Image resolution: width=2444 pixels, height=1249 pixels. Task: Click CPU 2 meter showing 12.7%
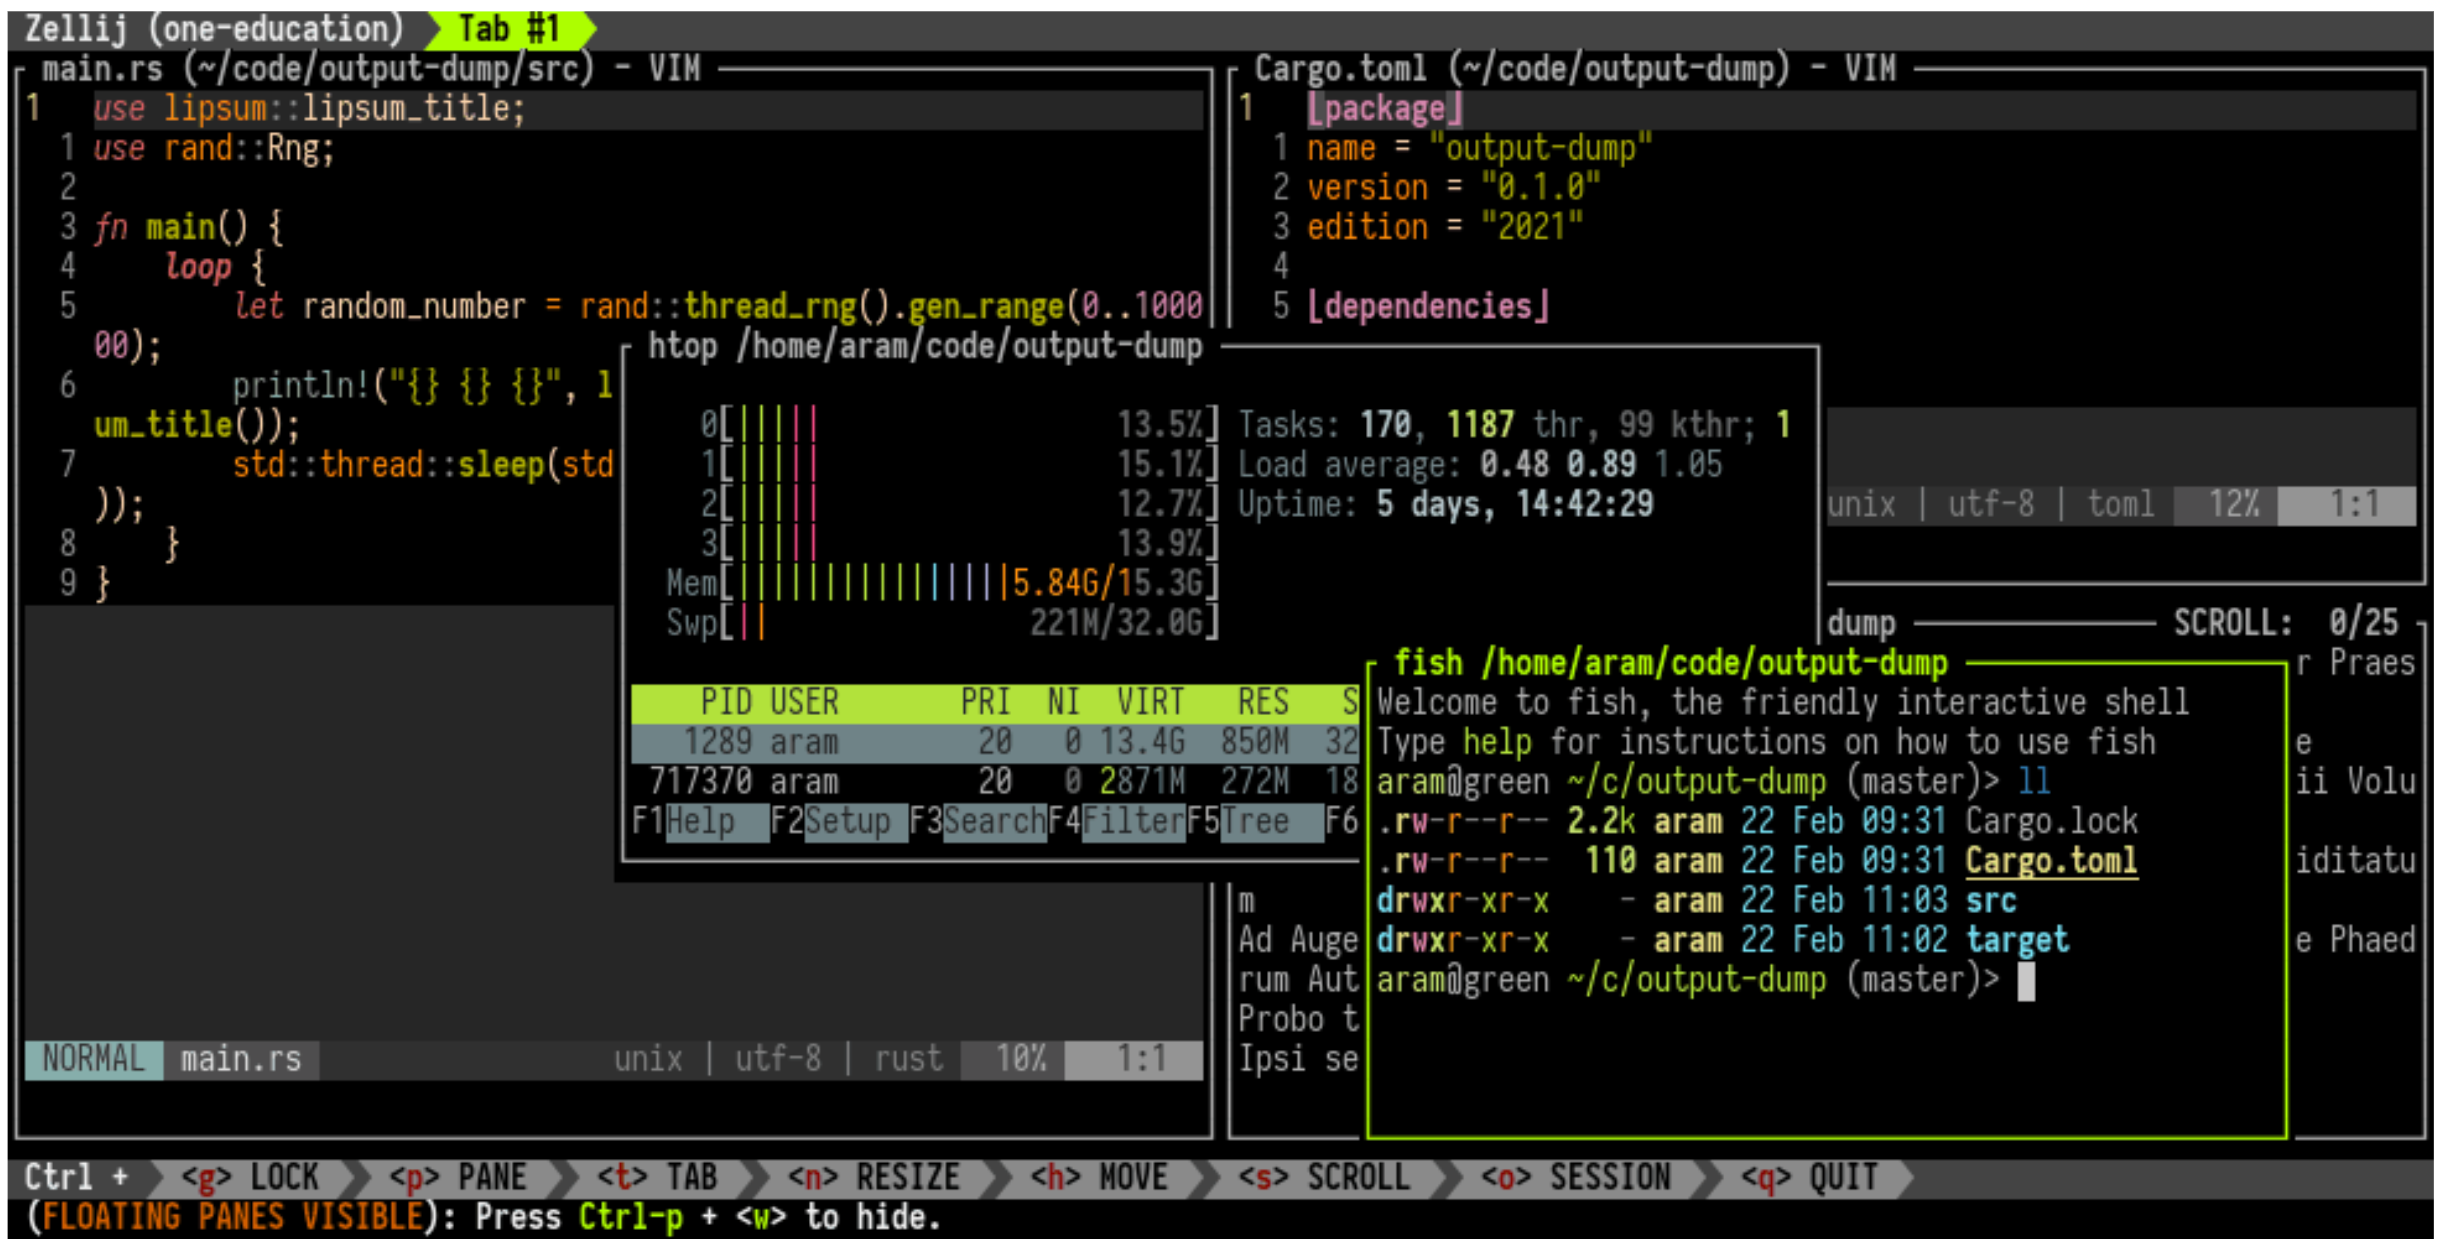point(959,505)
